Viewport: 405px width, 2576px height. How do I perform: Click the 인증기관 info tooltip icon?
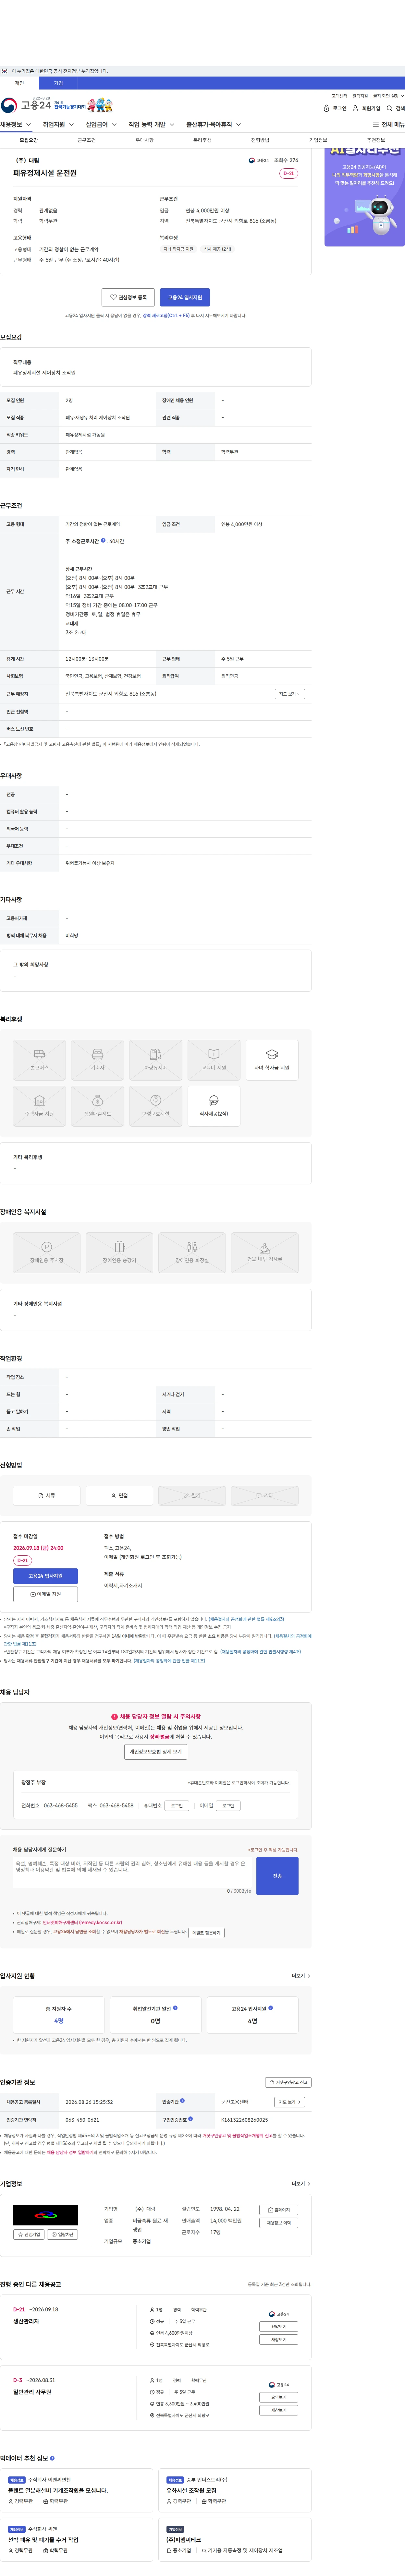point(182,2101)
